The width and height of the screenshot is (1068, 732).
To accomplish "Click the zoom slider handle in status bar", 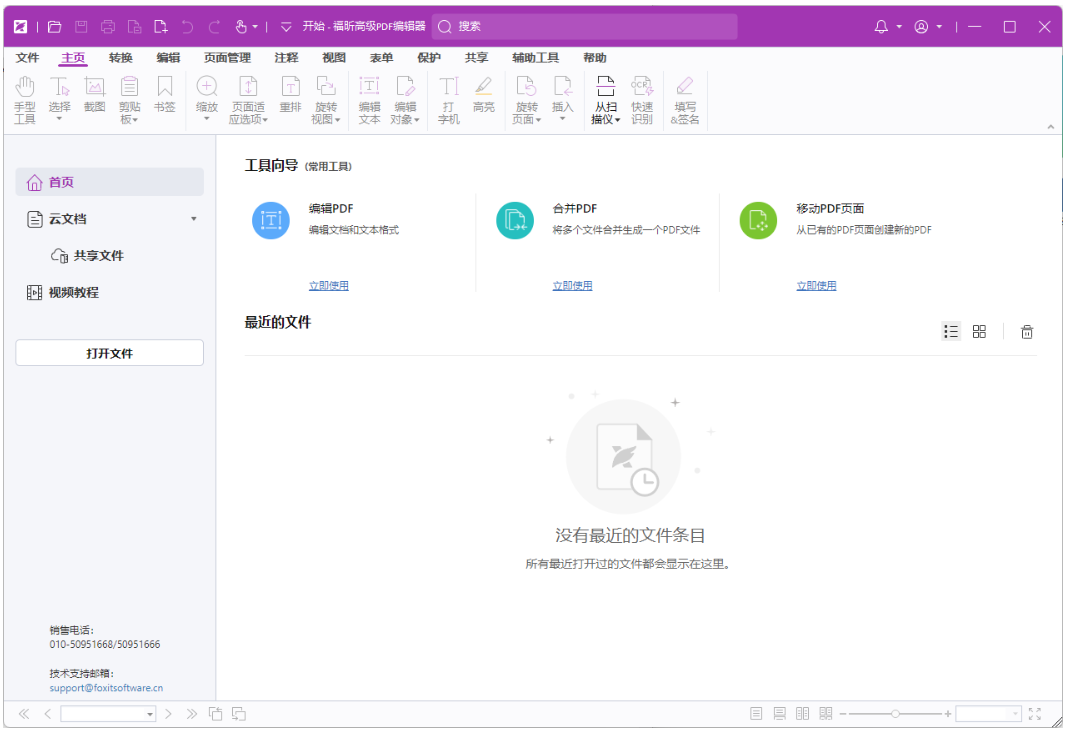I will pyautogui.click(x=895, y=714).
